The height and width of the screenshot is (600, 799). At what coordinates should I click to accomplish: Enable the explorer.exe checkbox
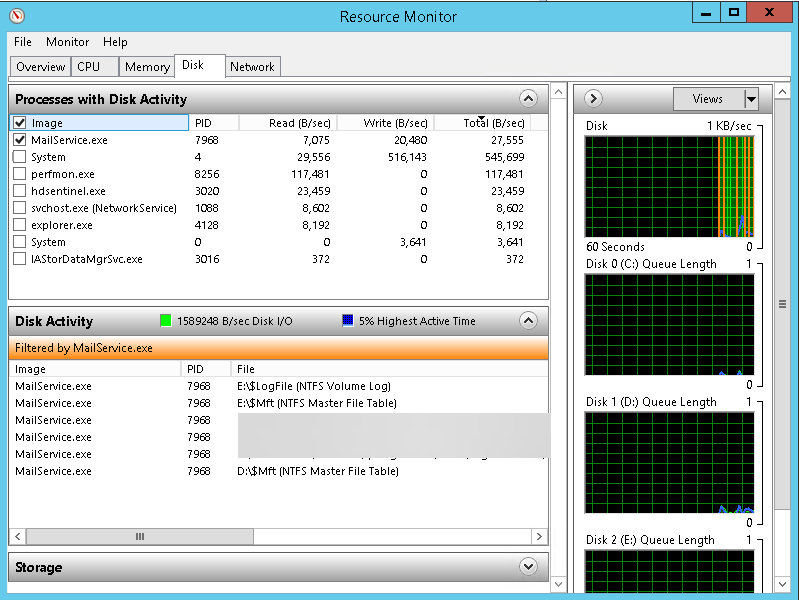pyautogui.click(x=20, y=225)
